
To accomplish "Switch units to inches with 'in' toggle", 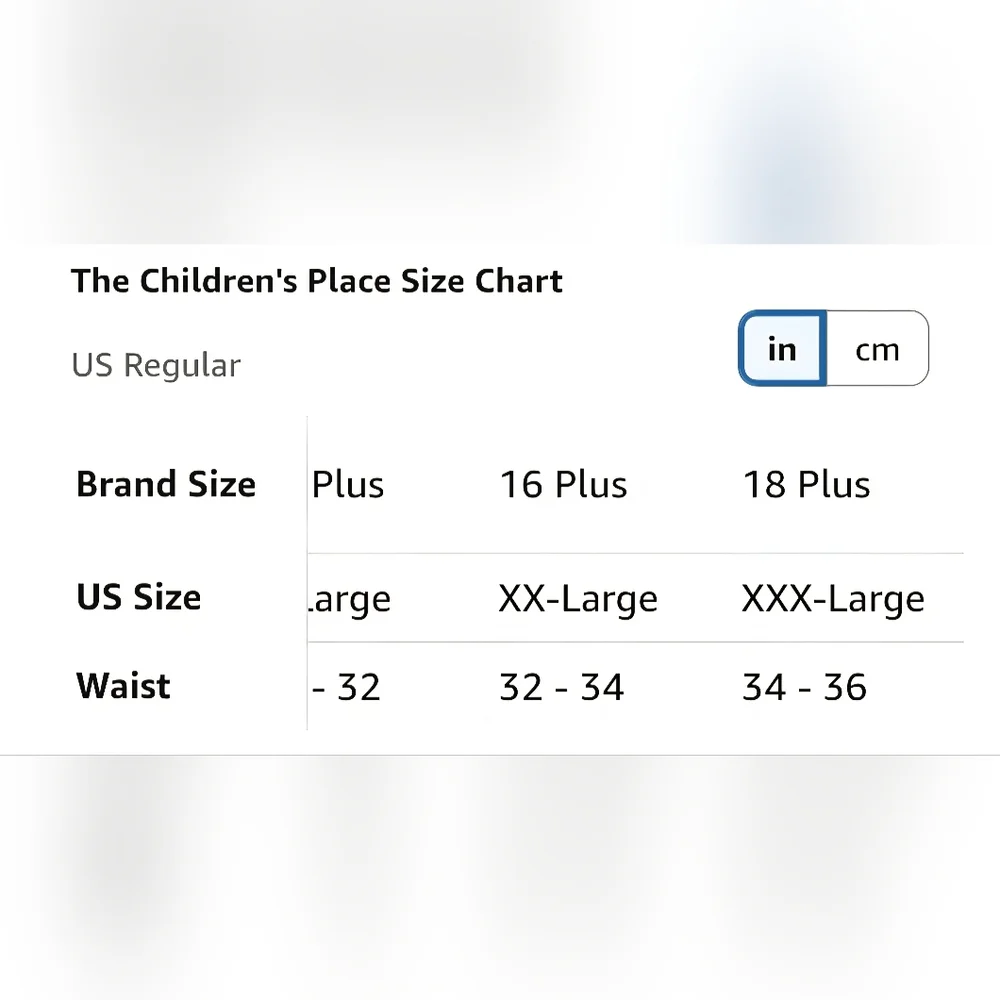I will click(x=783, y=348).
